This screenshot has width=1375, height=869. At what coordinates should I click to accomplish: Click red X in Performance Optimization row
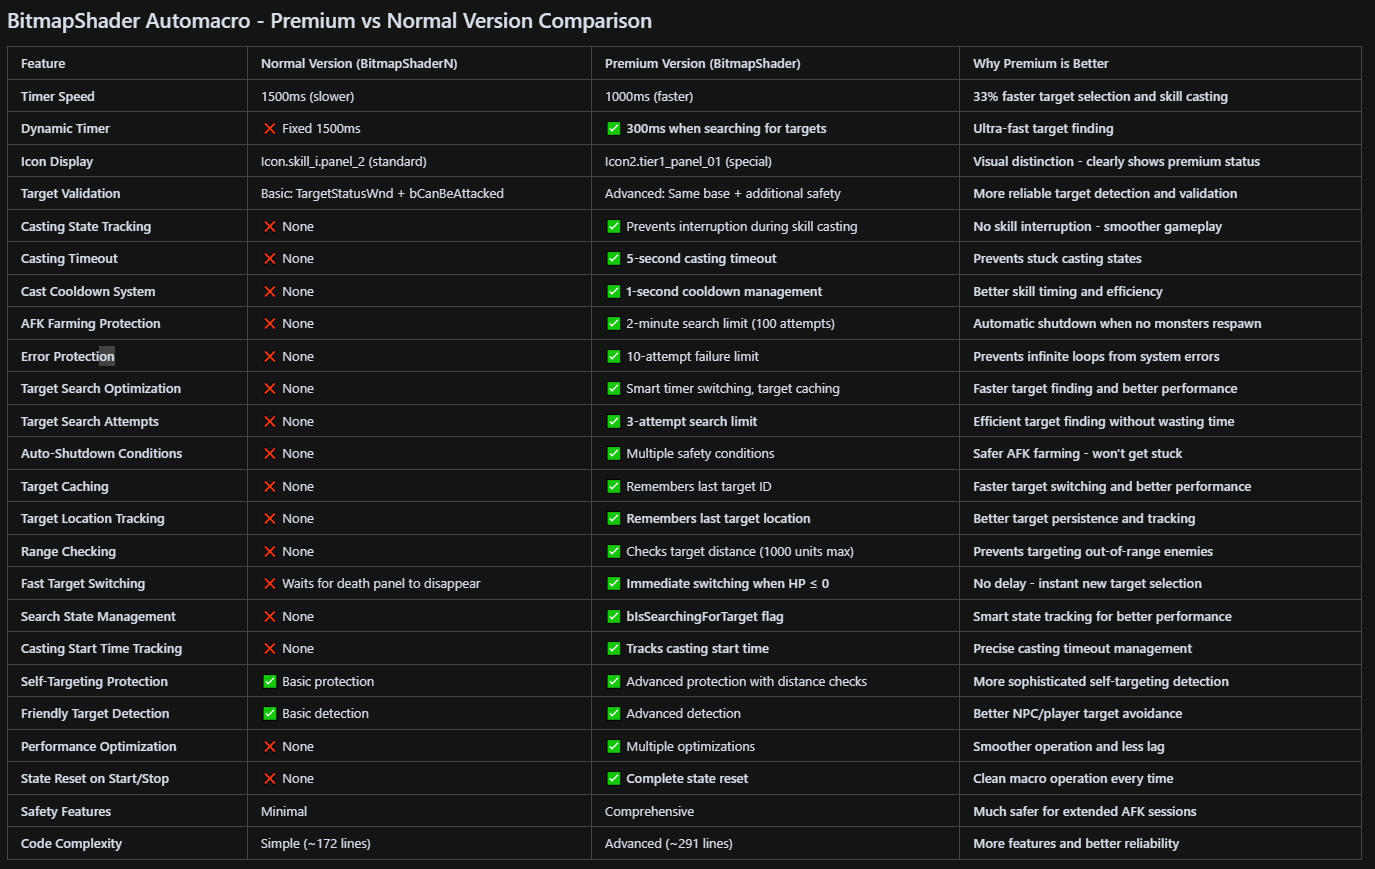pos(270,747)
